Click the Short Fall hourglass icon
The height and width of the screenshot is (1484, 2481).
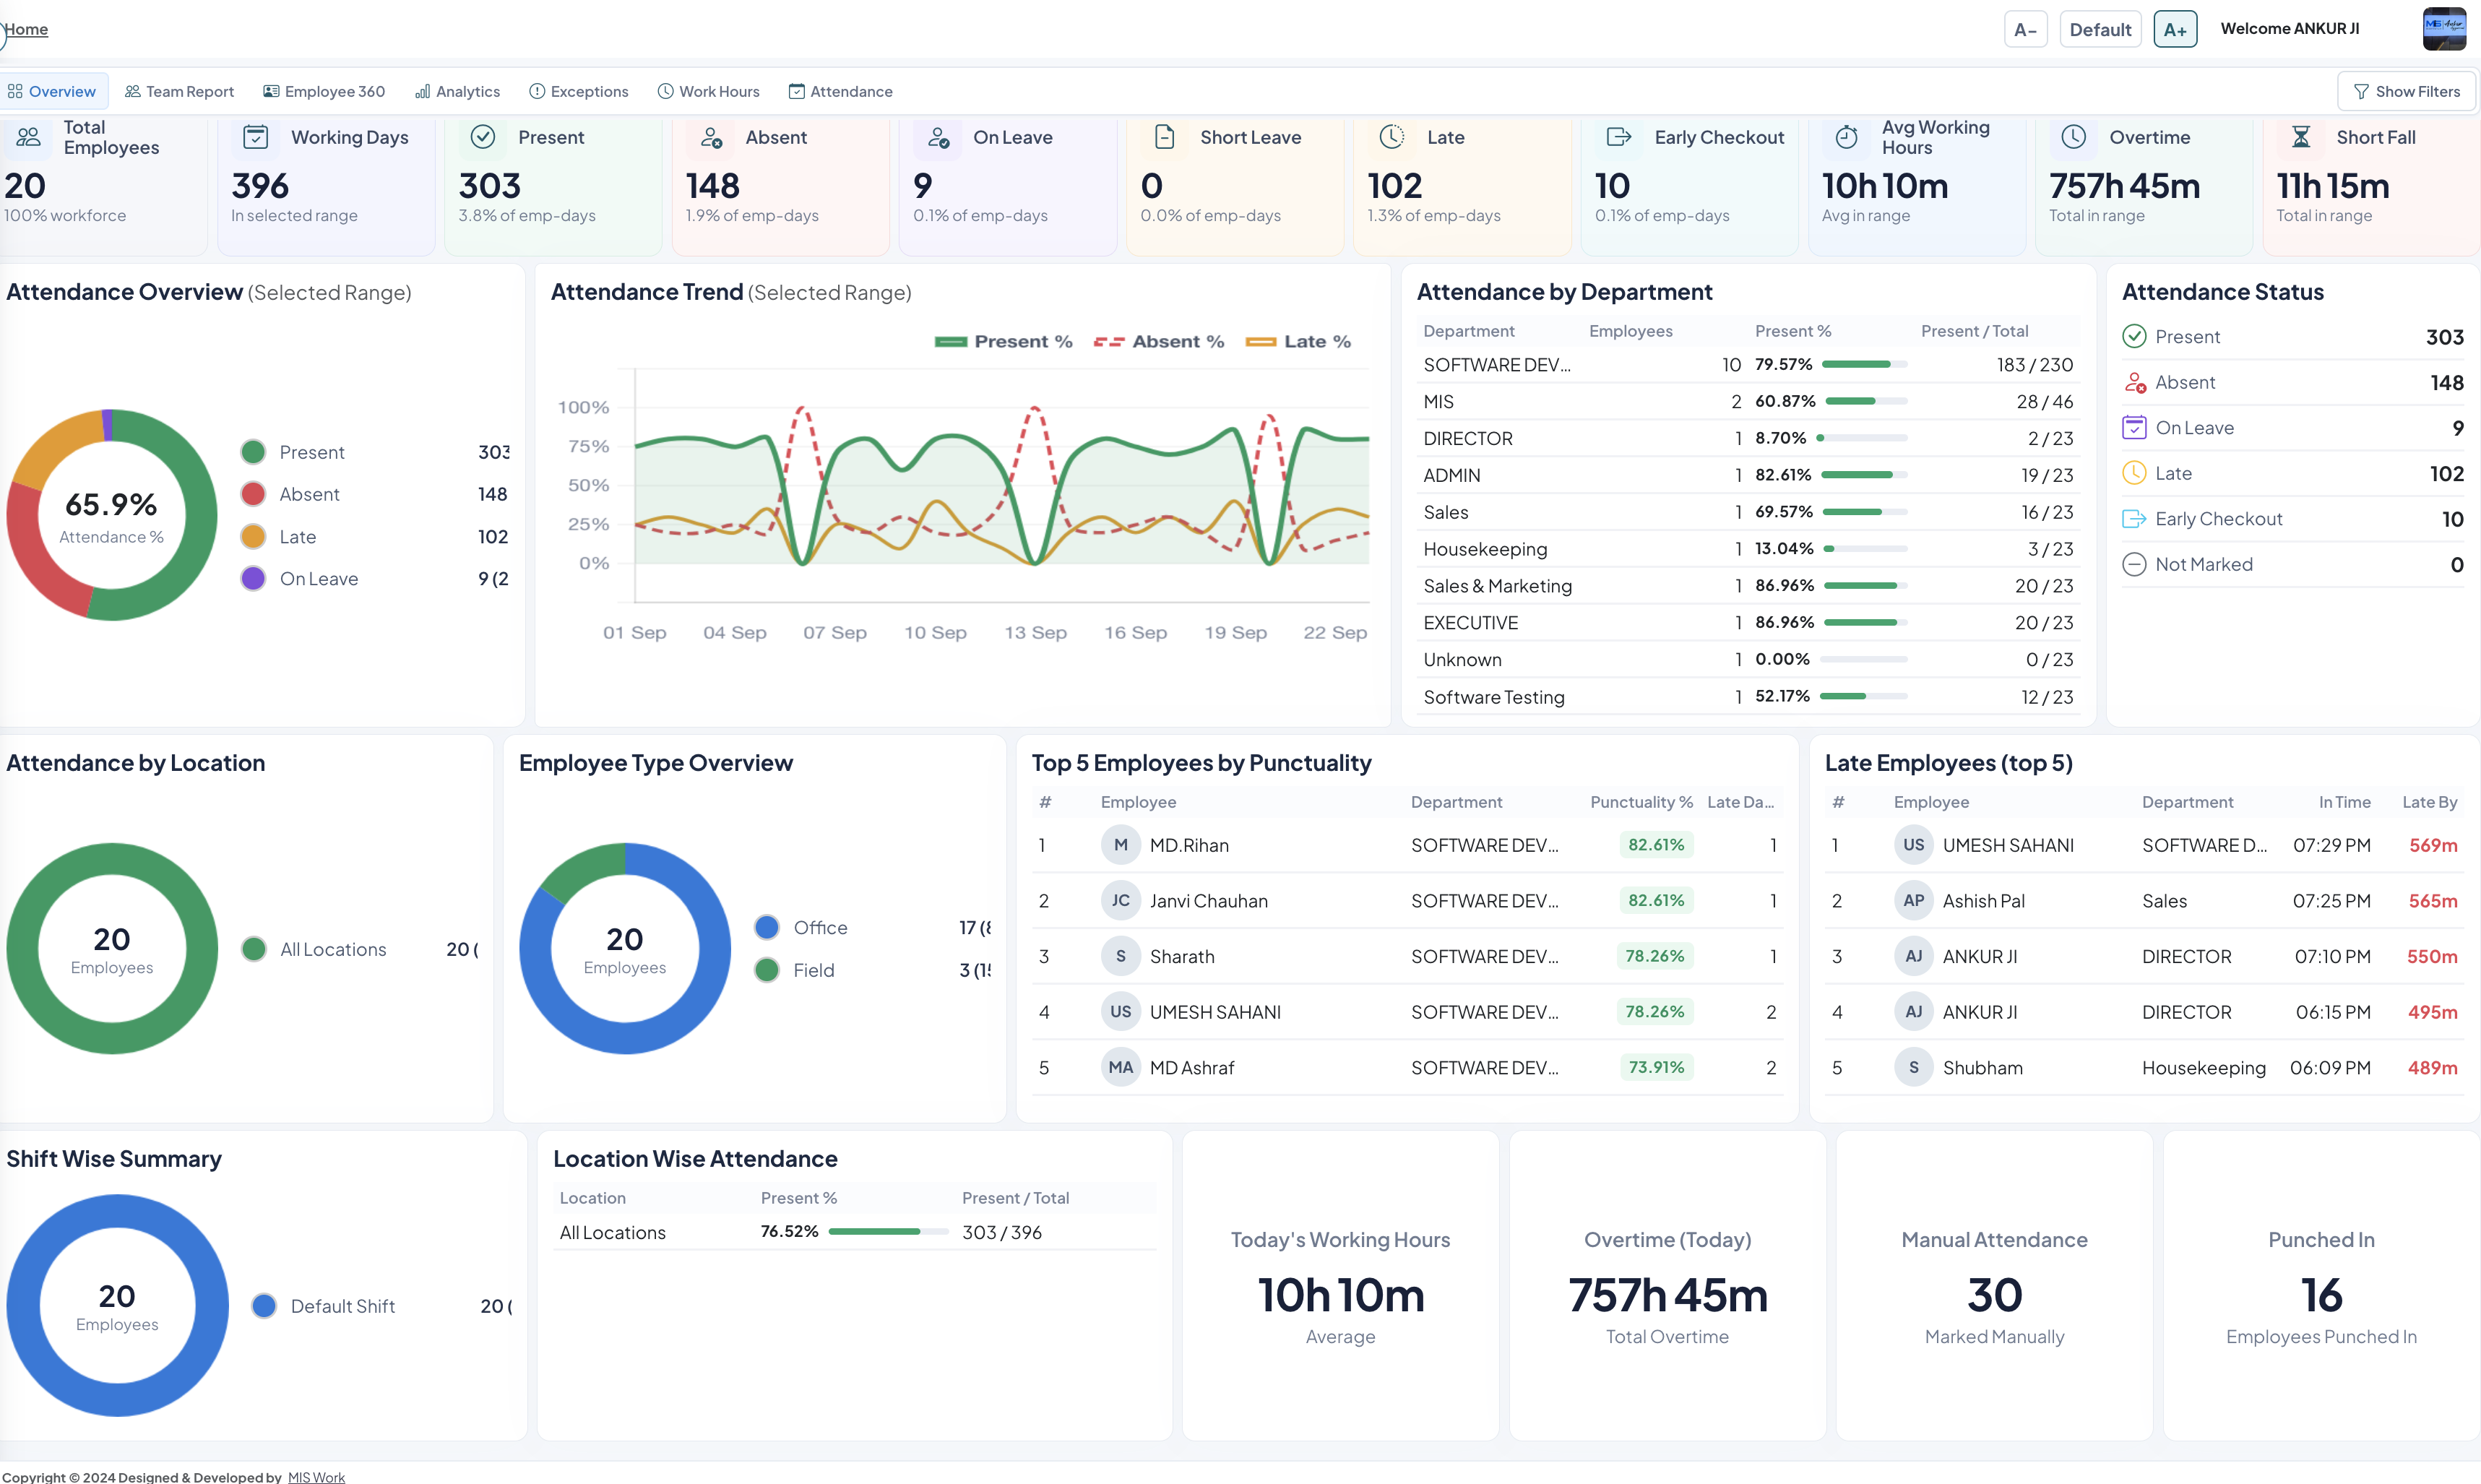click(x=2301, y=137)
